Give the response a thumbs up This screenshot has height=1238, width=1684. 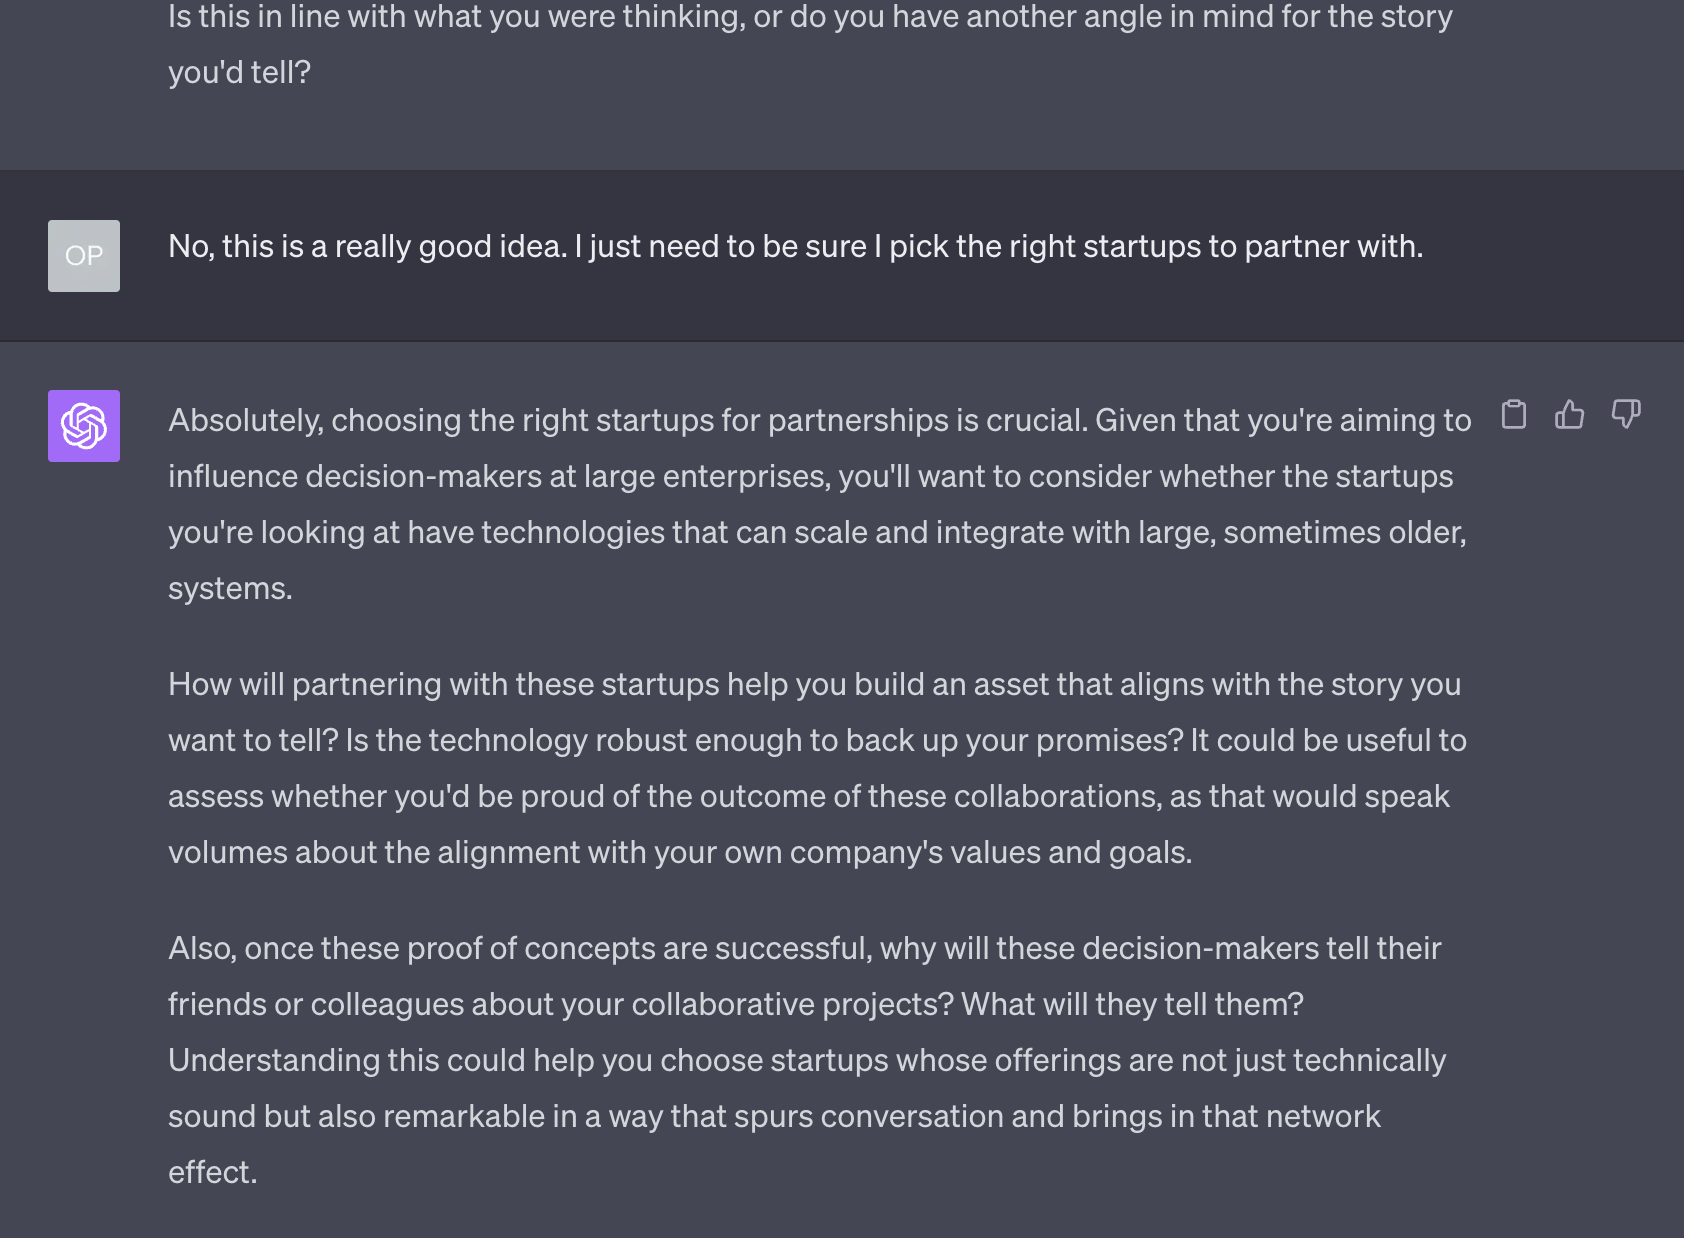pyautogui.click(x=1570, y=414)
